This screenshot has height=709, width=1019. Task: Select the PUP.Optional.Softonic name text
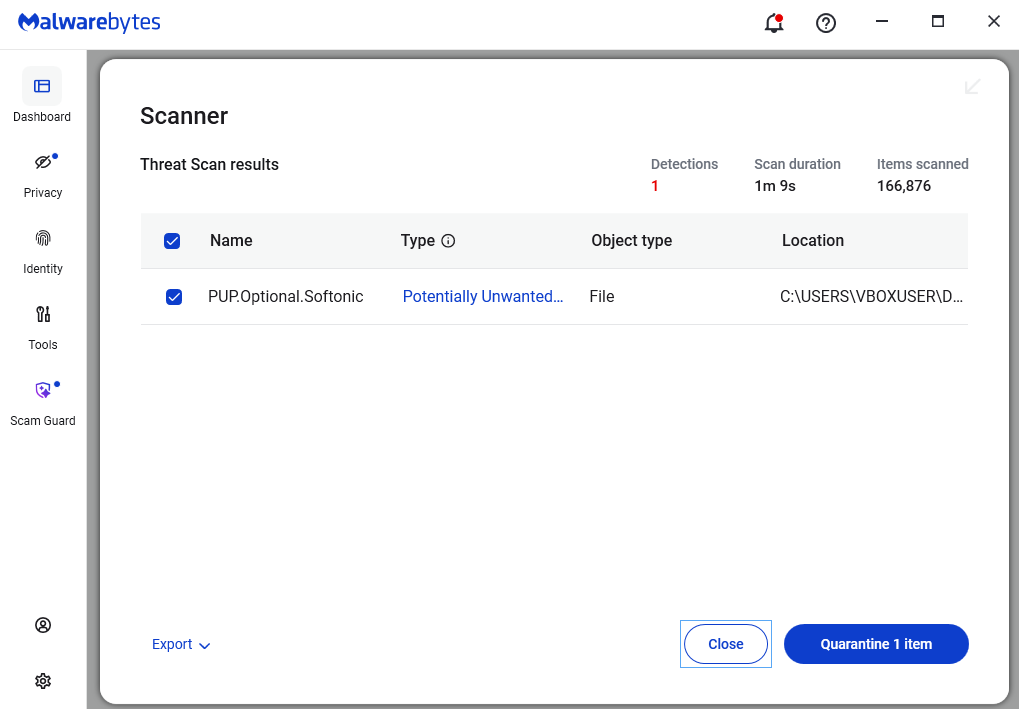pos(285,296)
